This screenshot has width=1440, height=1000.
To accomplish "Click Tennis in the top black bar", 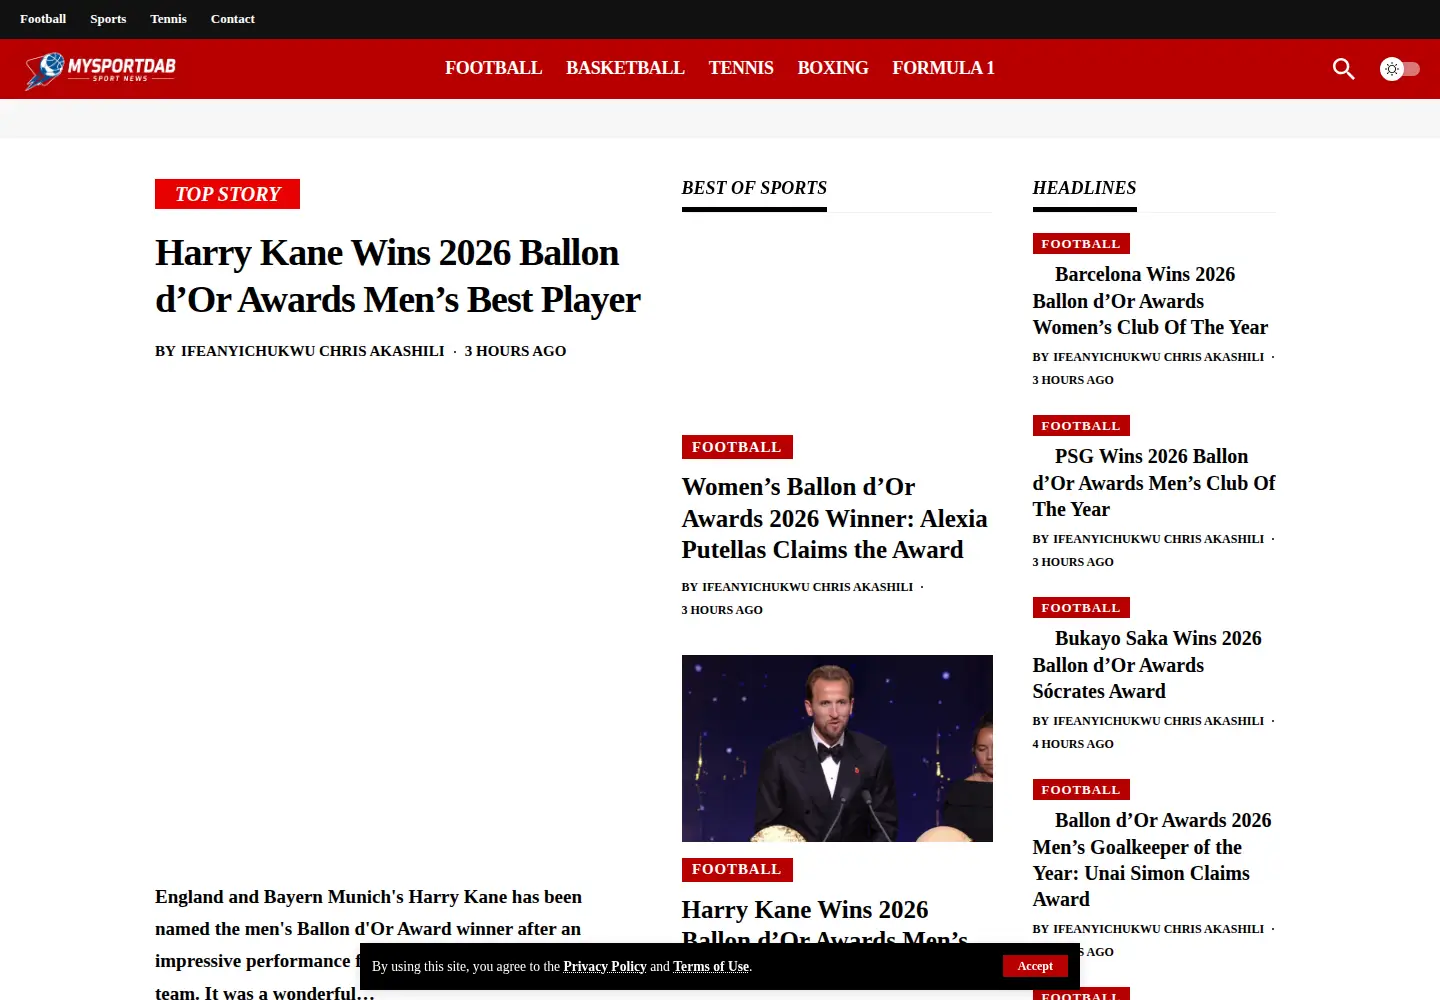I will click(x=168, y=19).
